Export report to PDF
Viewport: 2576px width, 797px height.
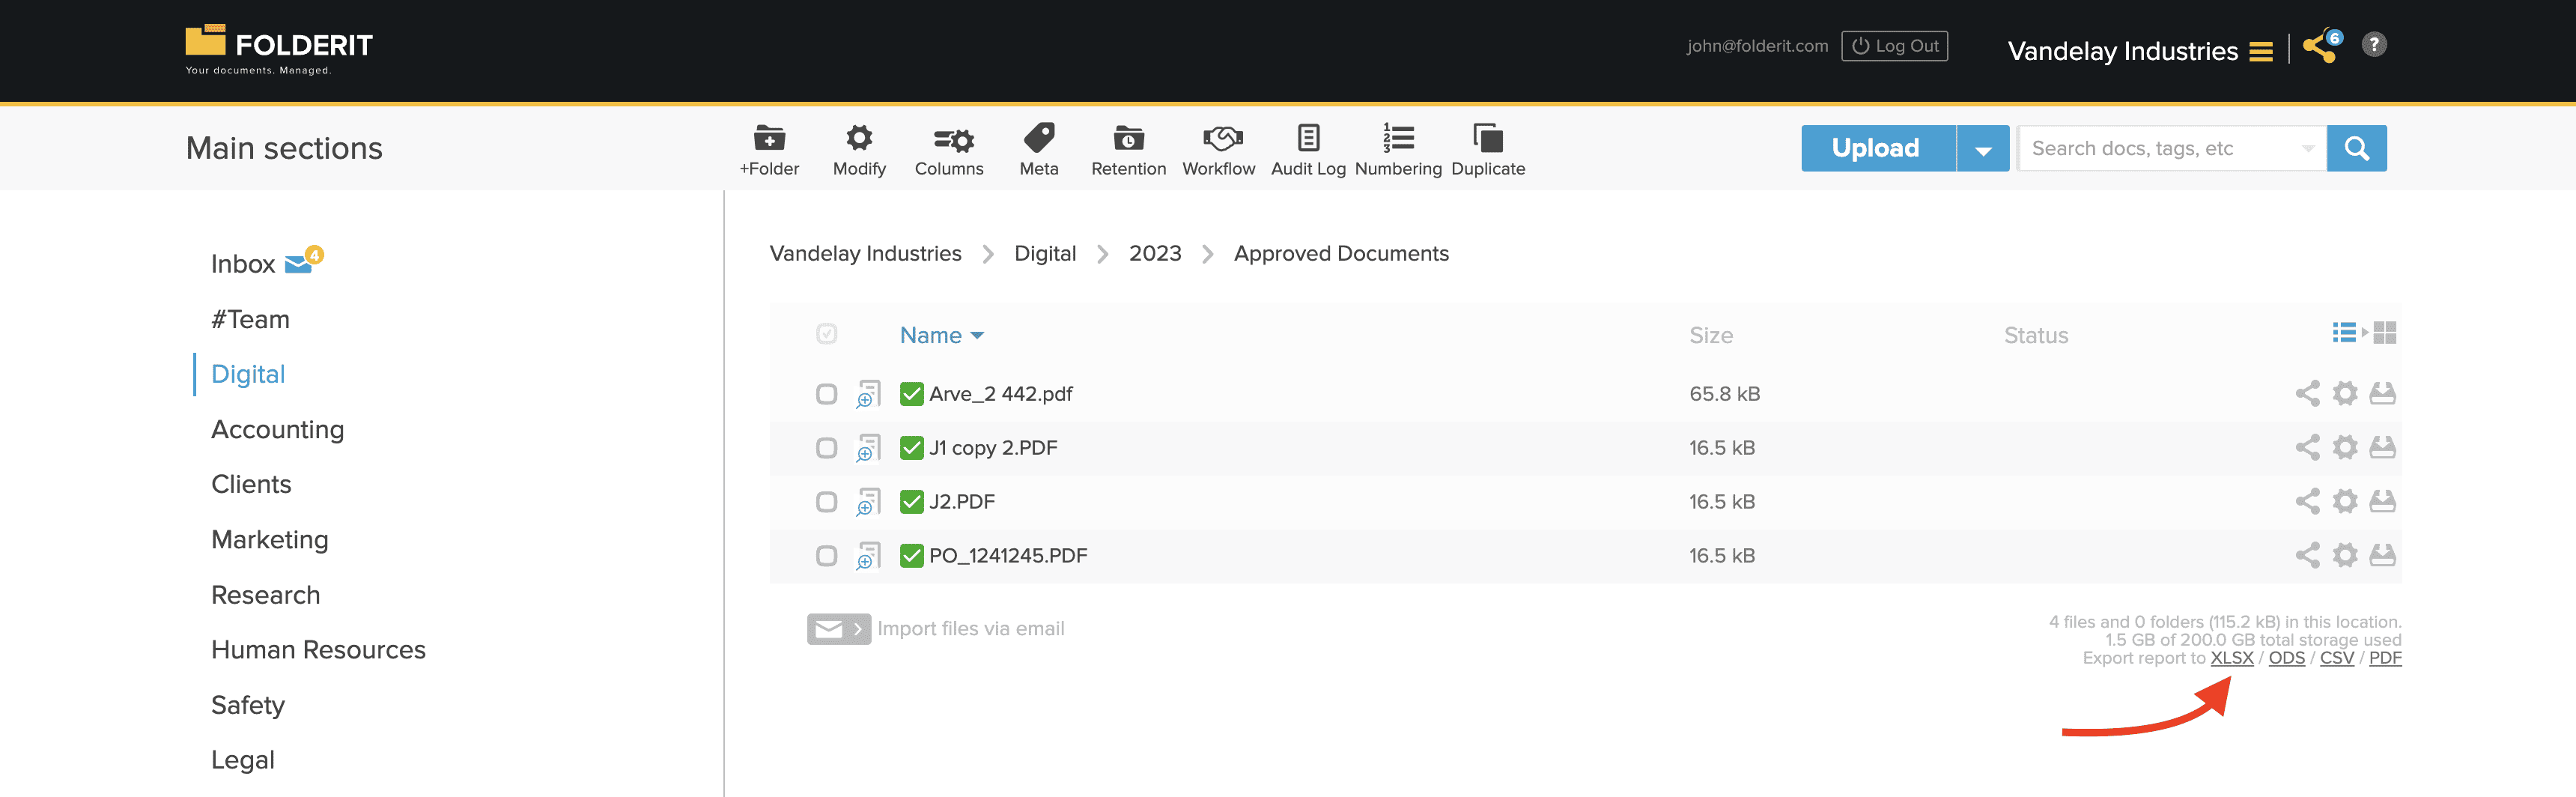2385,658
